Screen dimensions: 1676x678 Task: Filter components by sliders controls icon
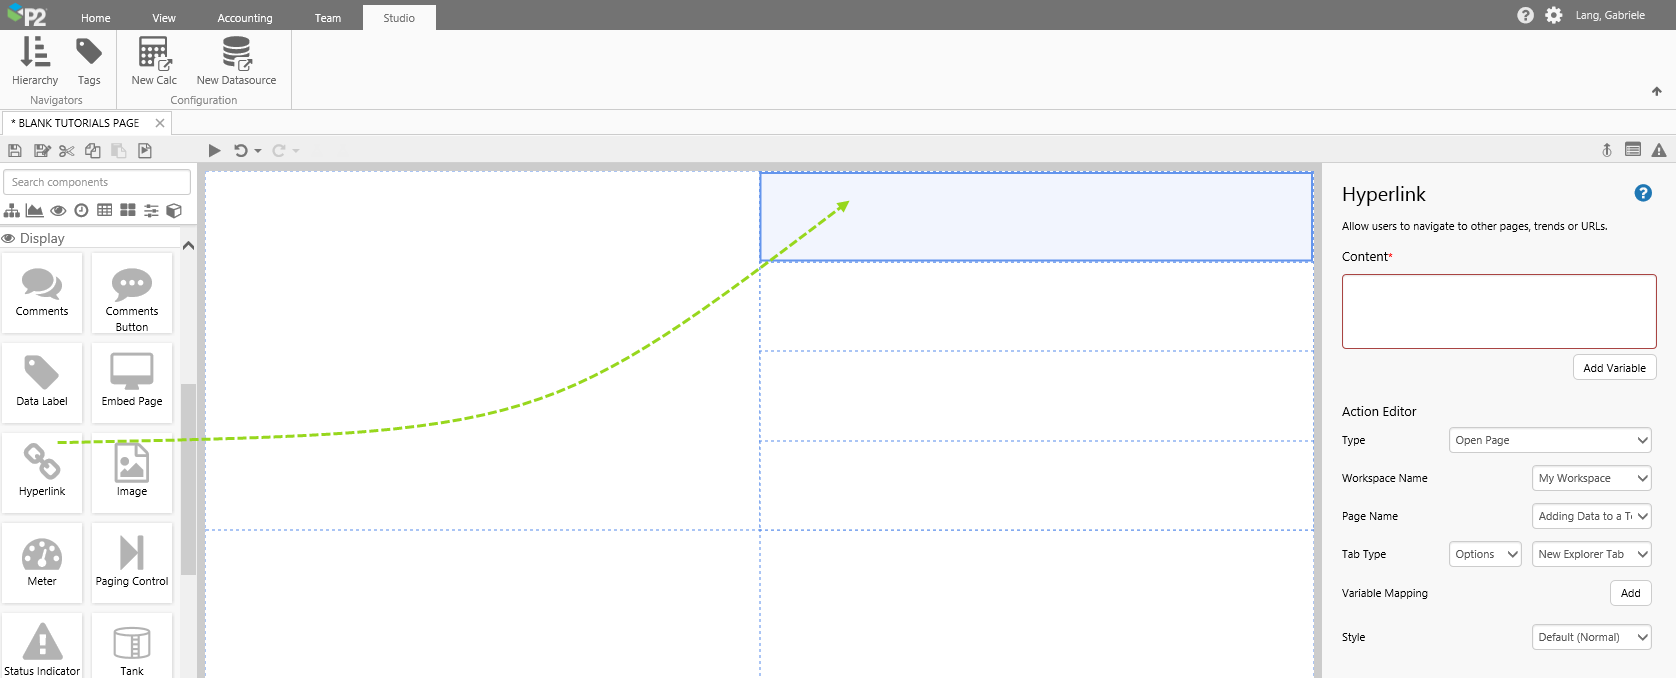(x=151, y=210)
